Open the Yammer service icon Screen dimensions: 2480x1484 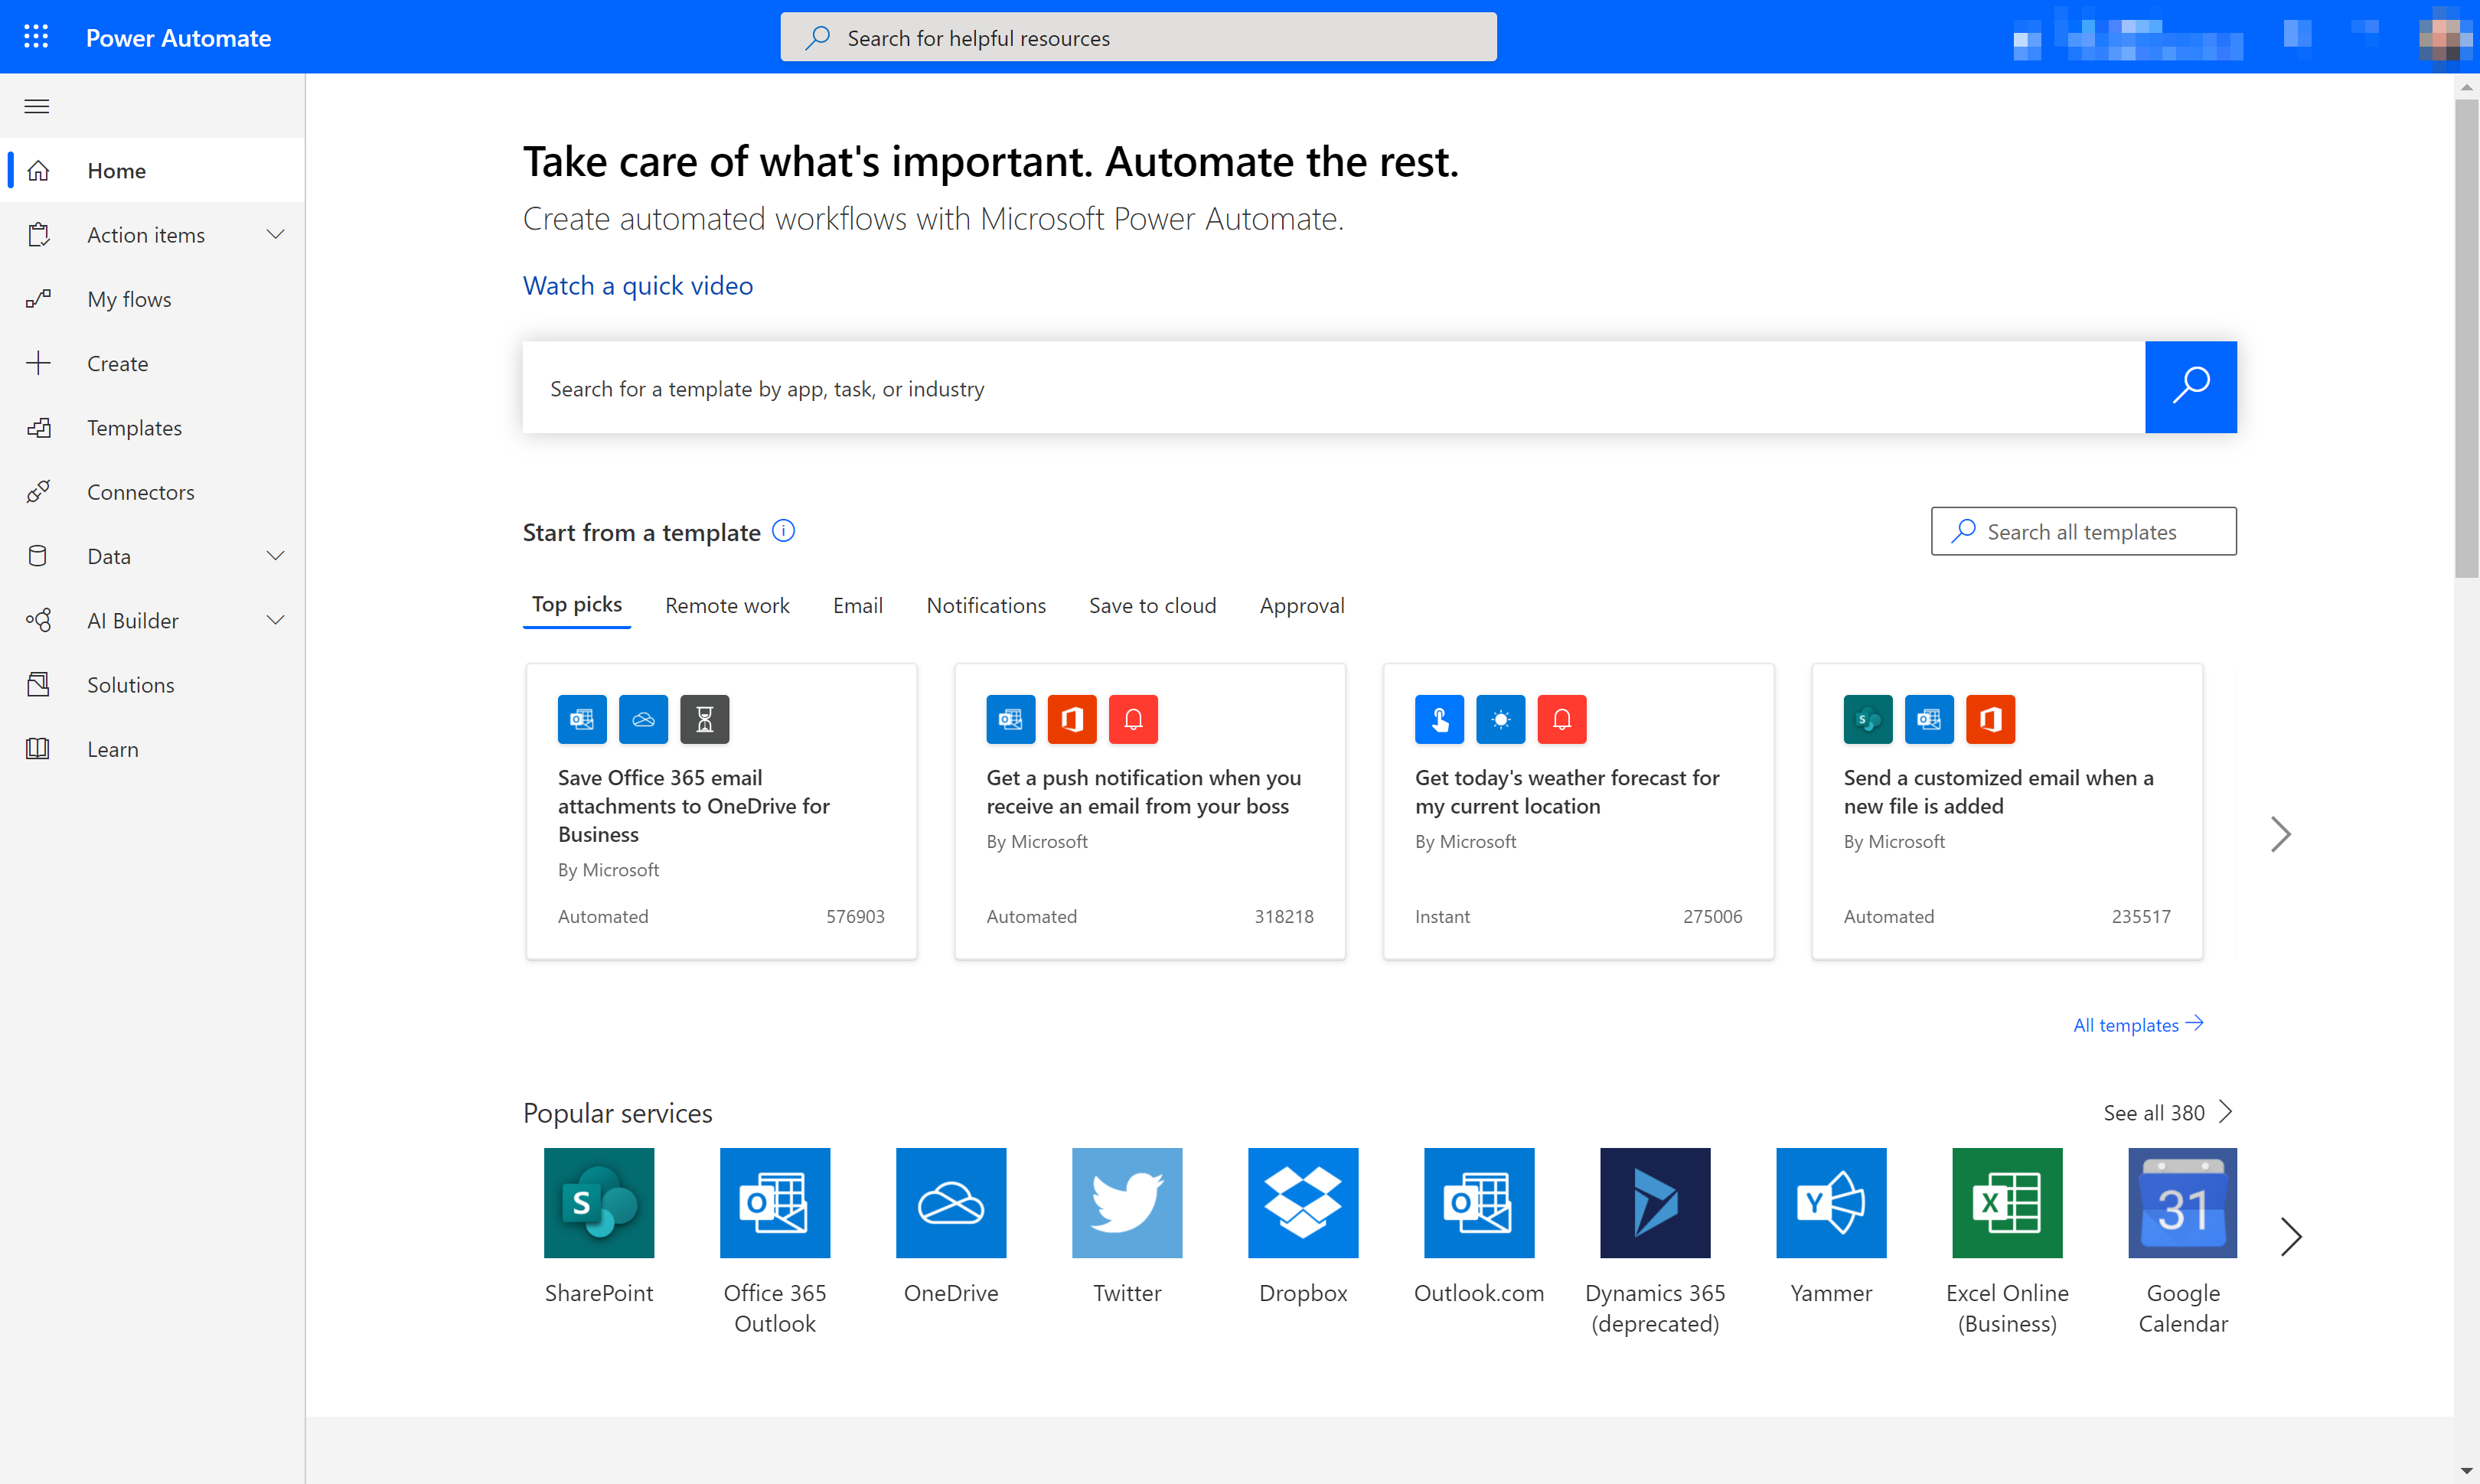point(1830,1202)
